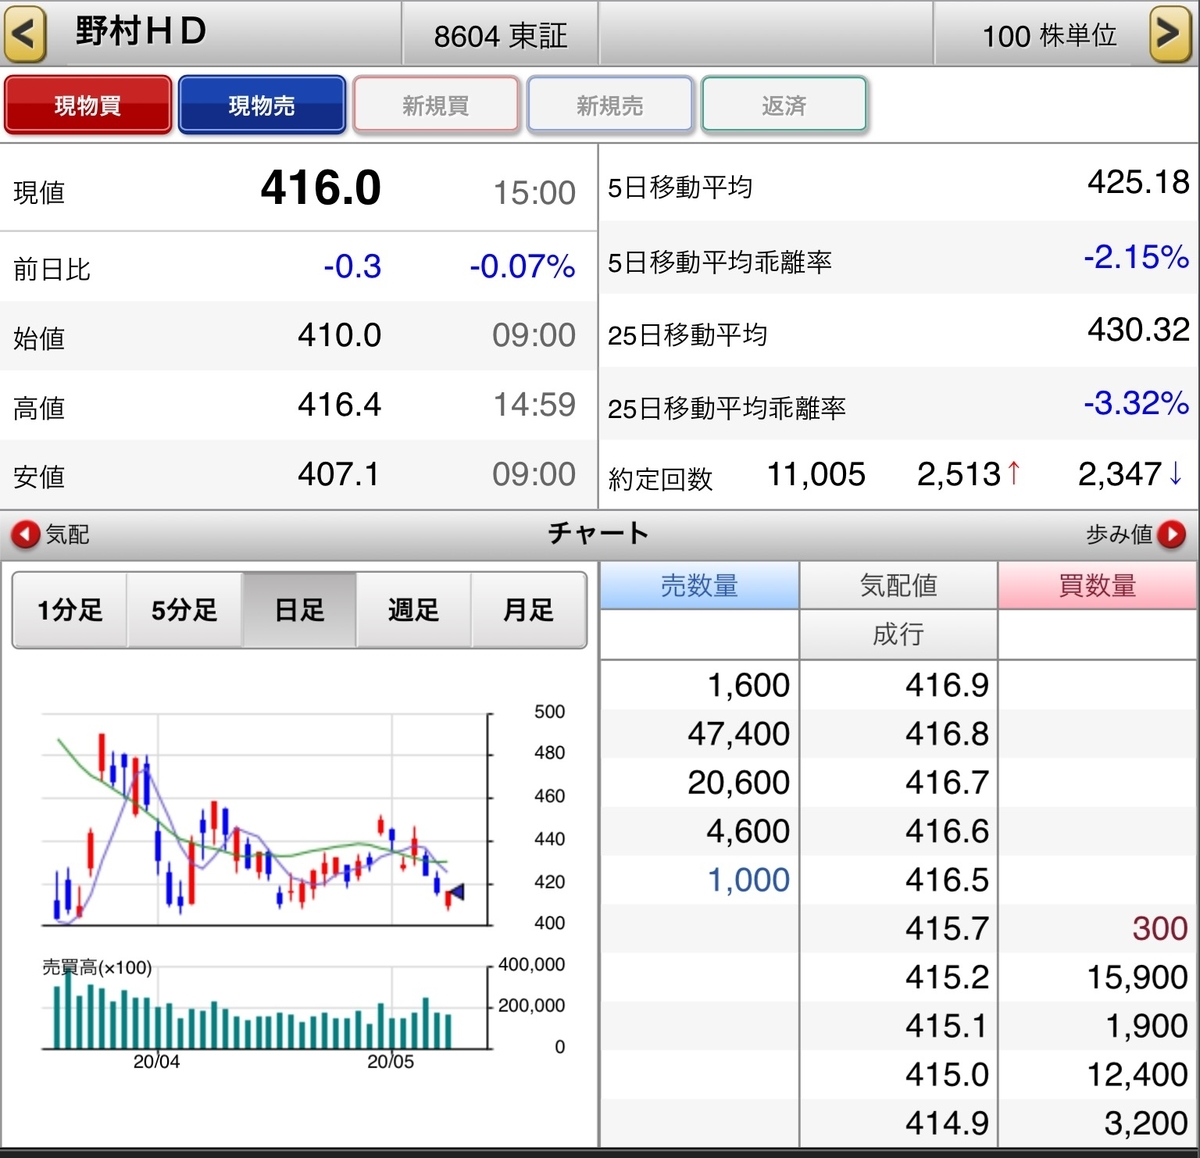Select ask price 416.8
Viewport: 1200px width, 1158px height.
point(947,734)
